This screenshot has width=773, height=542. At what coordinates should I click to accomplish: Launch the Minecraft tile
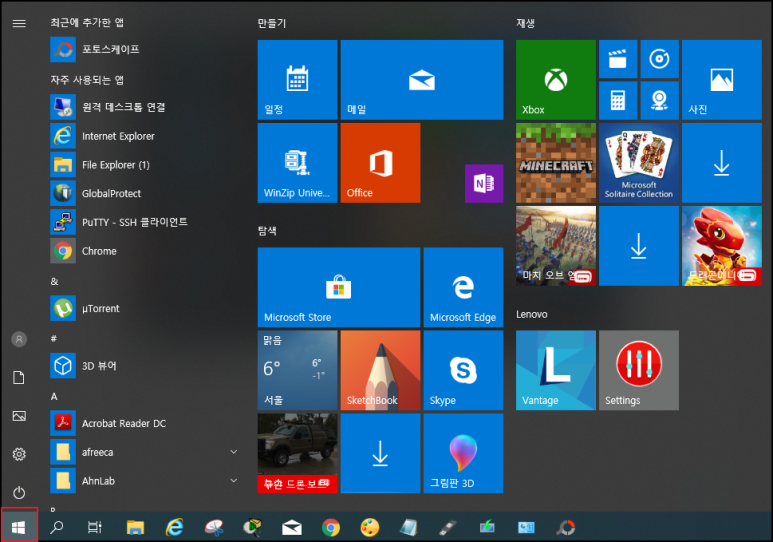point(556,163)
